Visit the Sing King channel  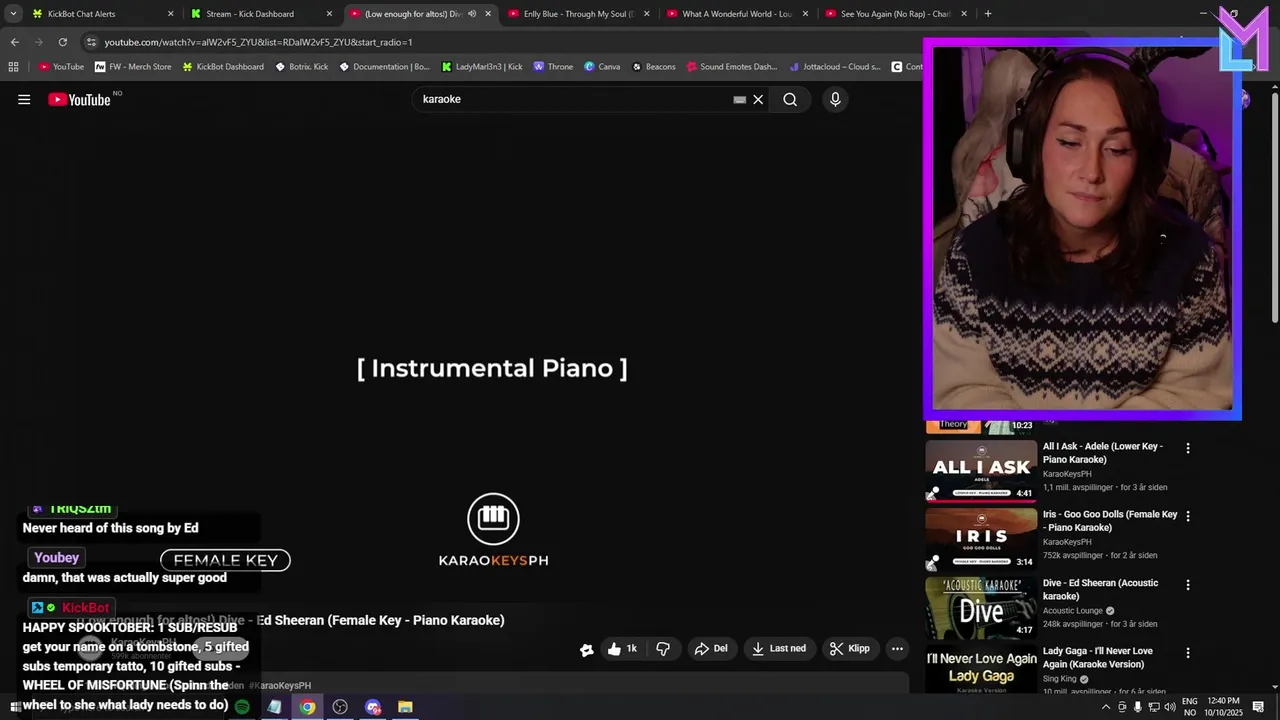(x=1060, y=679)
